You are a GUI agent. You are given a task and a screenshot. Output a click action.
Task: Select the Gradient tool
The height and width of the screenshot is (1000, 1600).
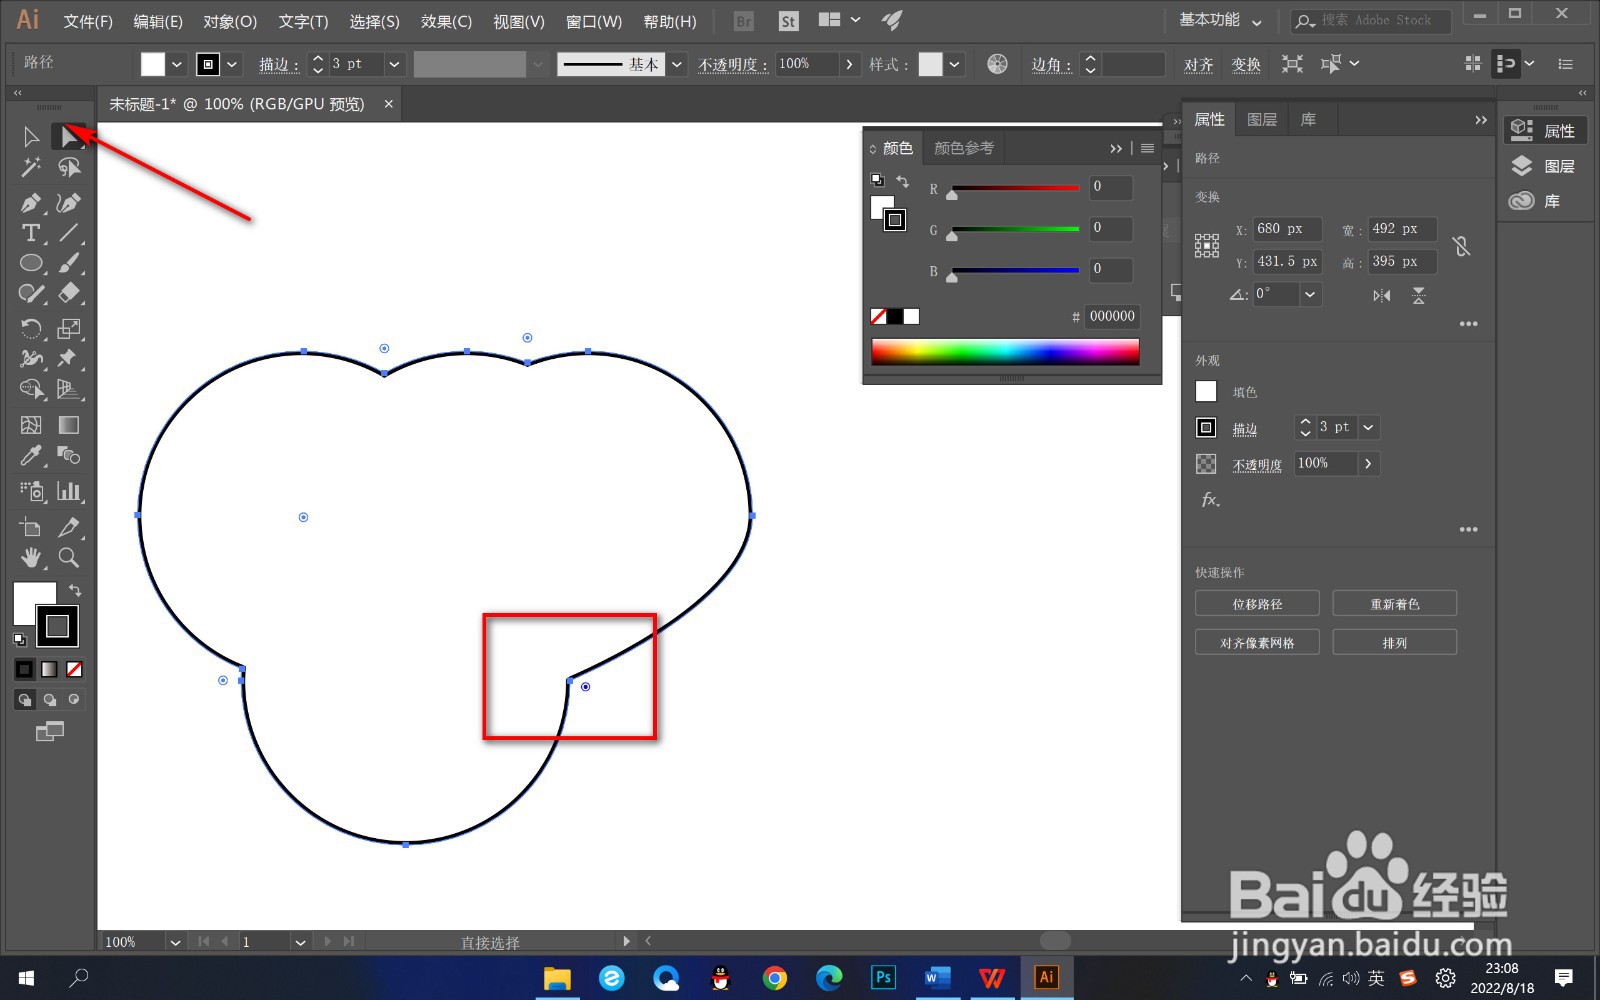pos(69,425)
